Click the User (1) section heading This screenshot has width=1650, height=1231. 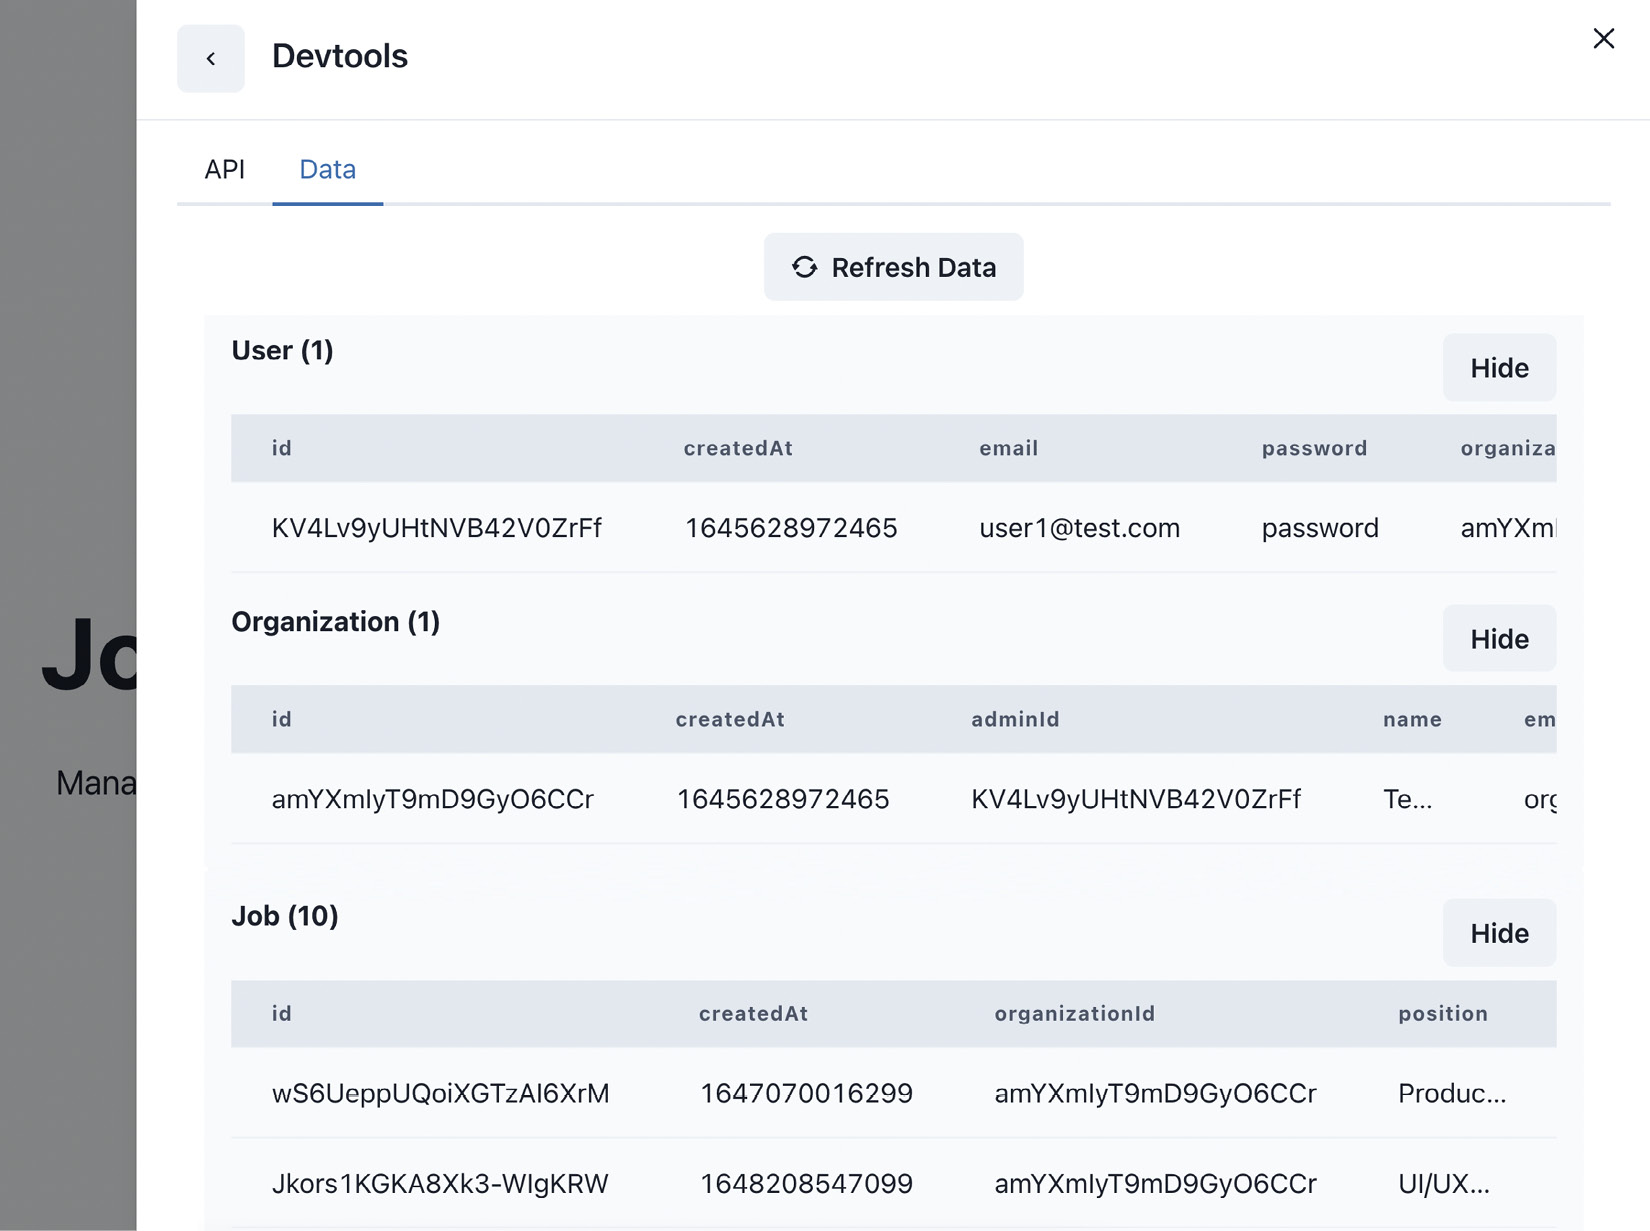pos(282,351)
